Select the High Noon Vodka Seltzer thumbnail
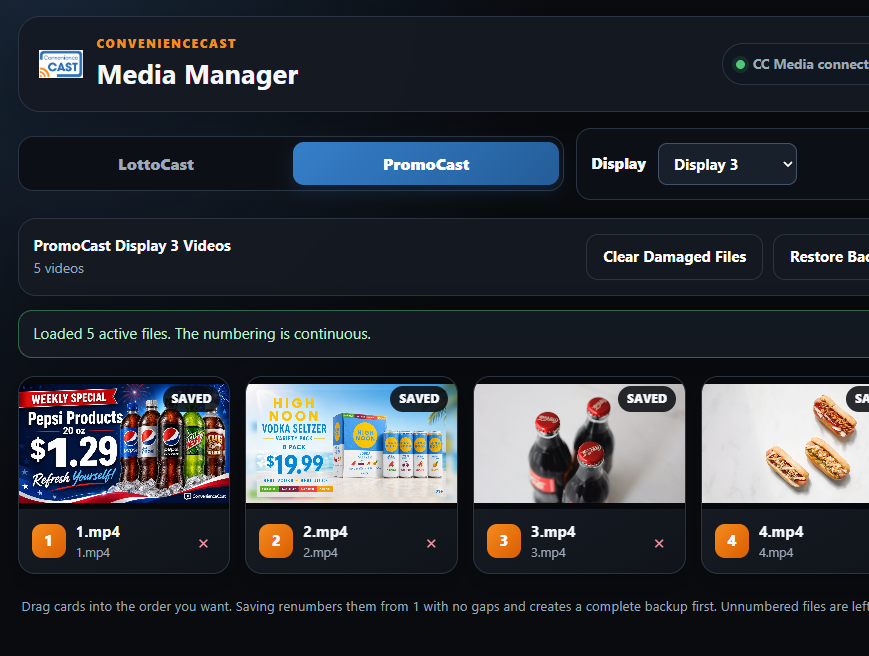The image size is (869, 656). [x=351, y=443]
